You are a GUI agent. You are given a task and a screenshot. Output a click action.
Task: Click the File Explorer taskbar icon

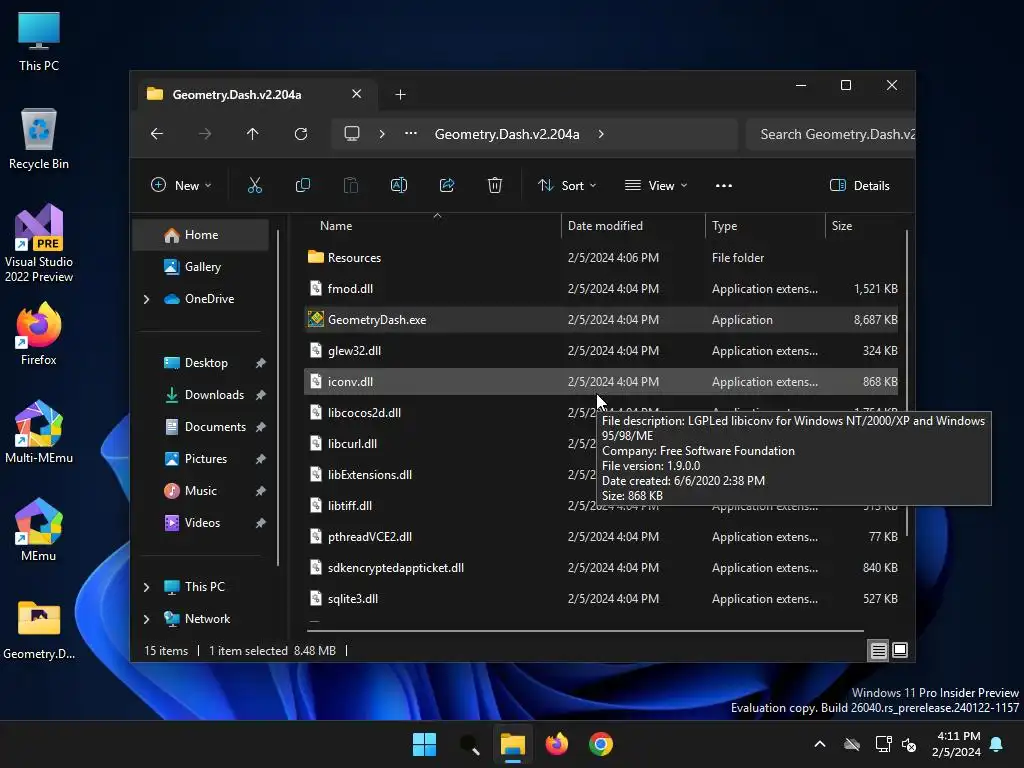513,744
